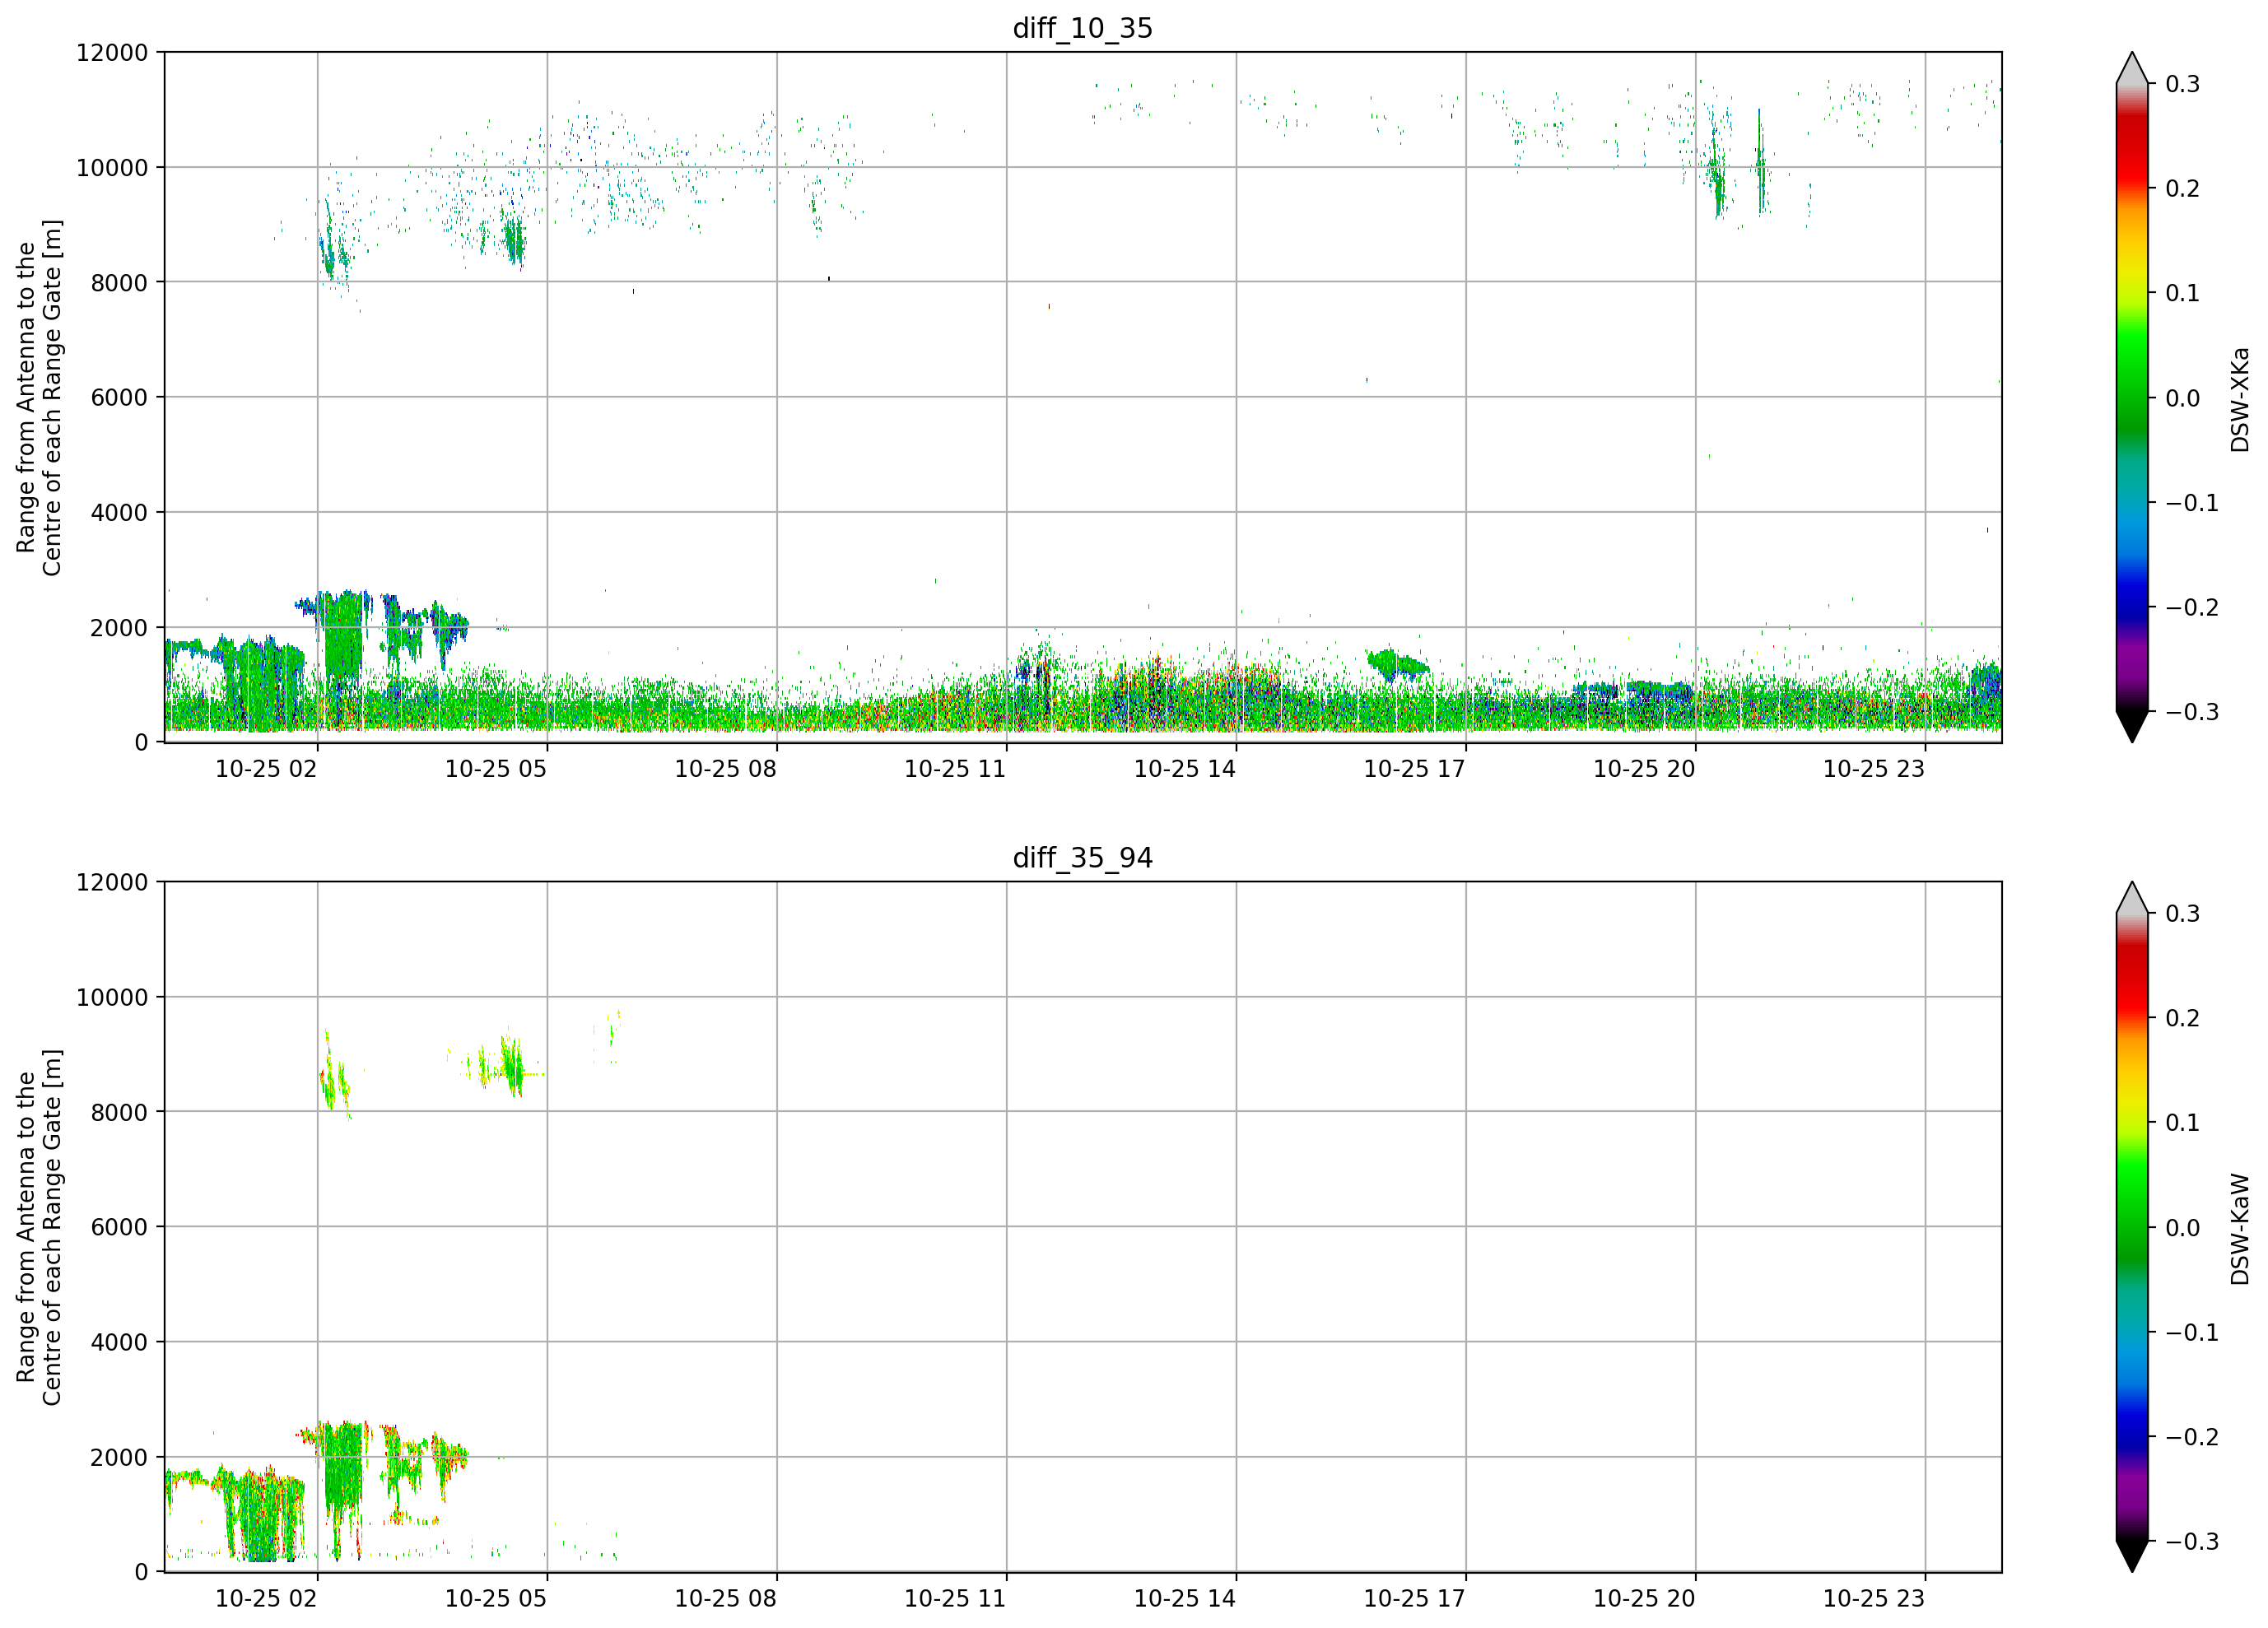Click the 4000 y-tick in diff_35_94
2268x1628 pixels.
click(119, 1343)
